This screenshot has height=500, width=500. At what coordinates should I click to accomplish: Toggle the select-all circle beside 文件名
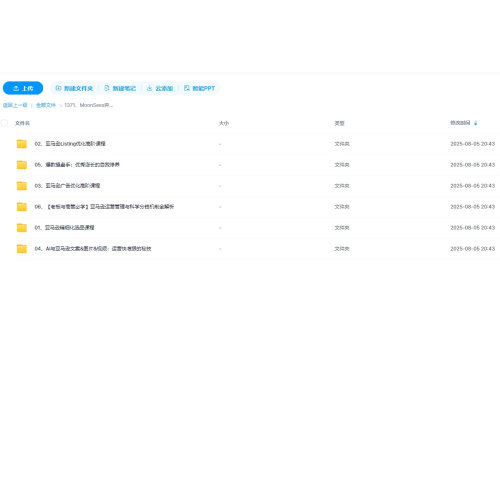[4, 123]
